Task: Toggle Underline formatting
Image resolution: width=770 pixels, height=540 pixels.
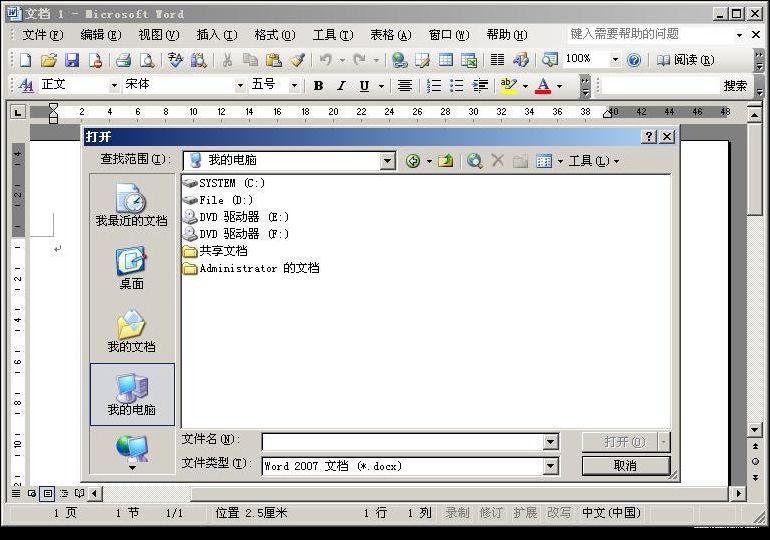Action: coord(364,86)
